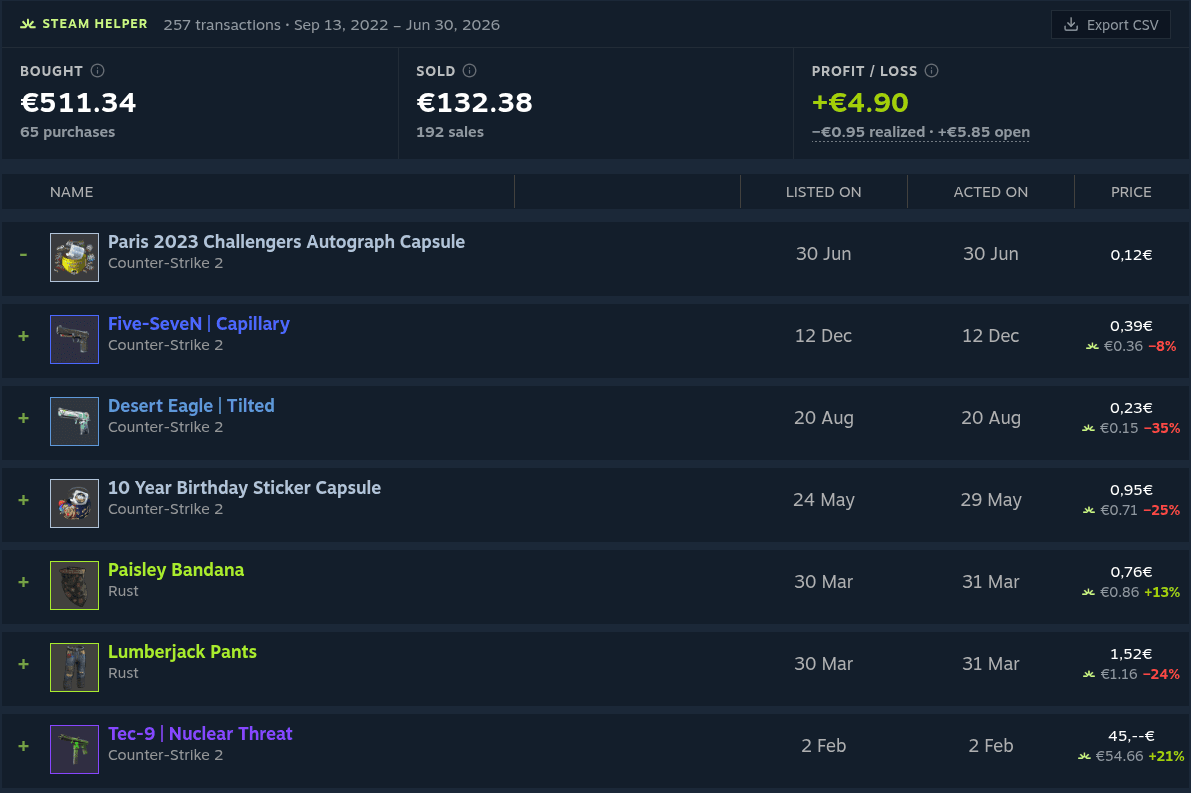
Task: Click the plus sign on the Lumberjack Pants row
Action: 24,664
